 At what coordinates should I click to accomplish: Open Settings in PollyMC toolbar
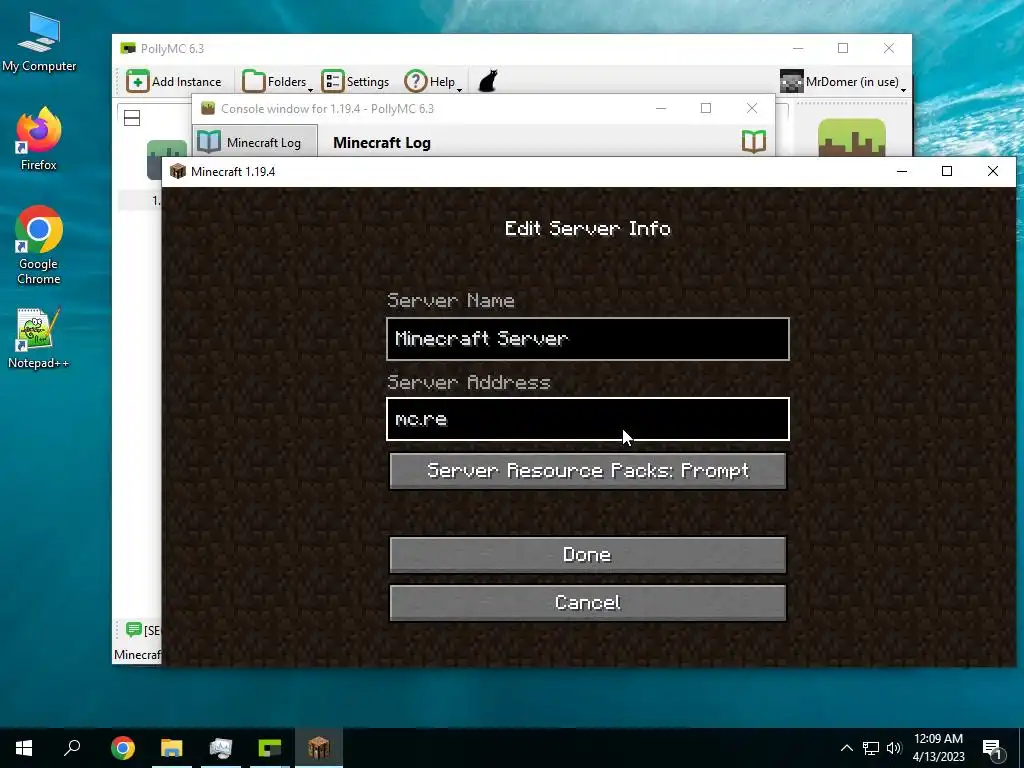(355, 82)
